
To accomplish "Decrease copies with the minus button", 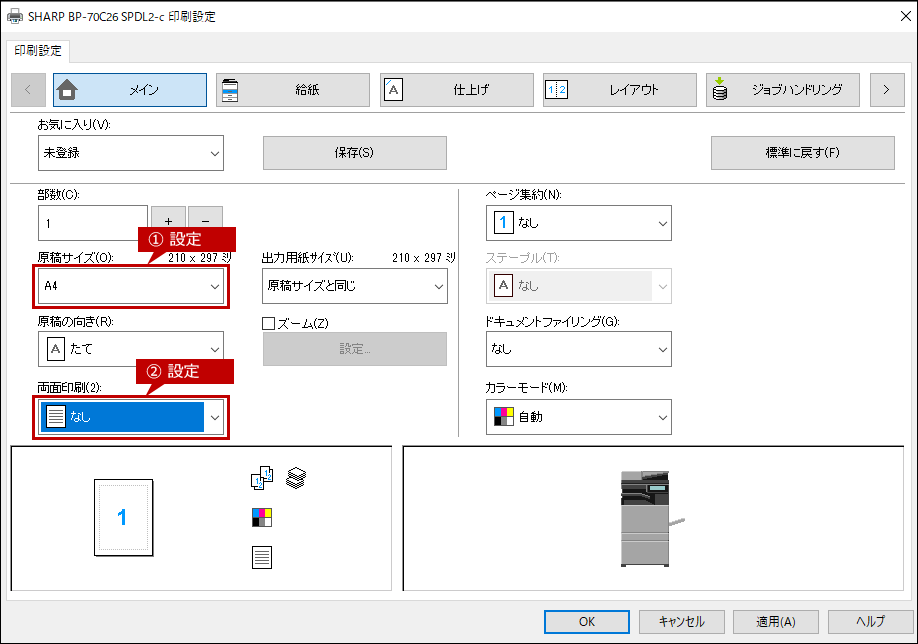I will coord(205,220).
